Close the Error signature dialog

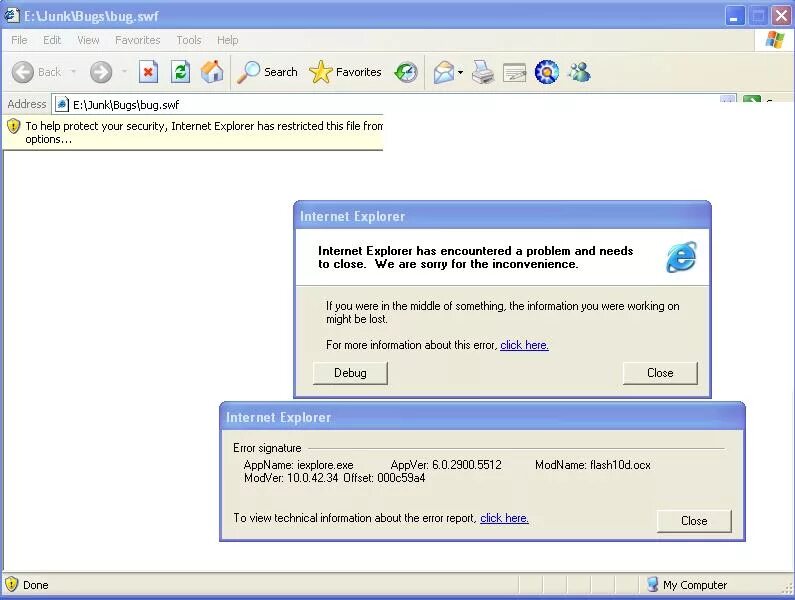(694, 521)
